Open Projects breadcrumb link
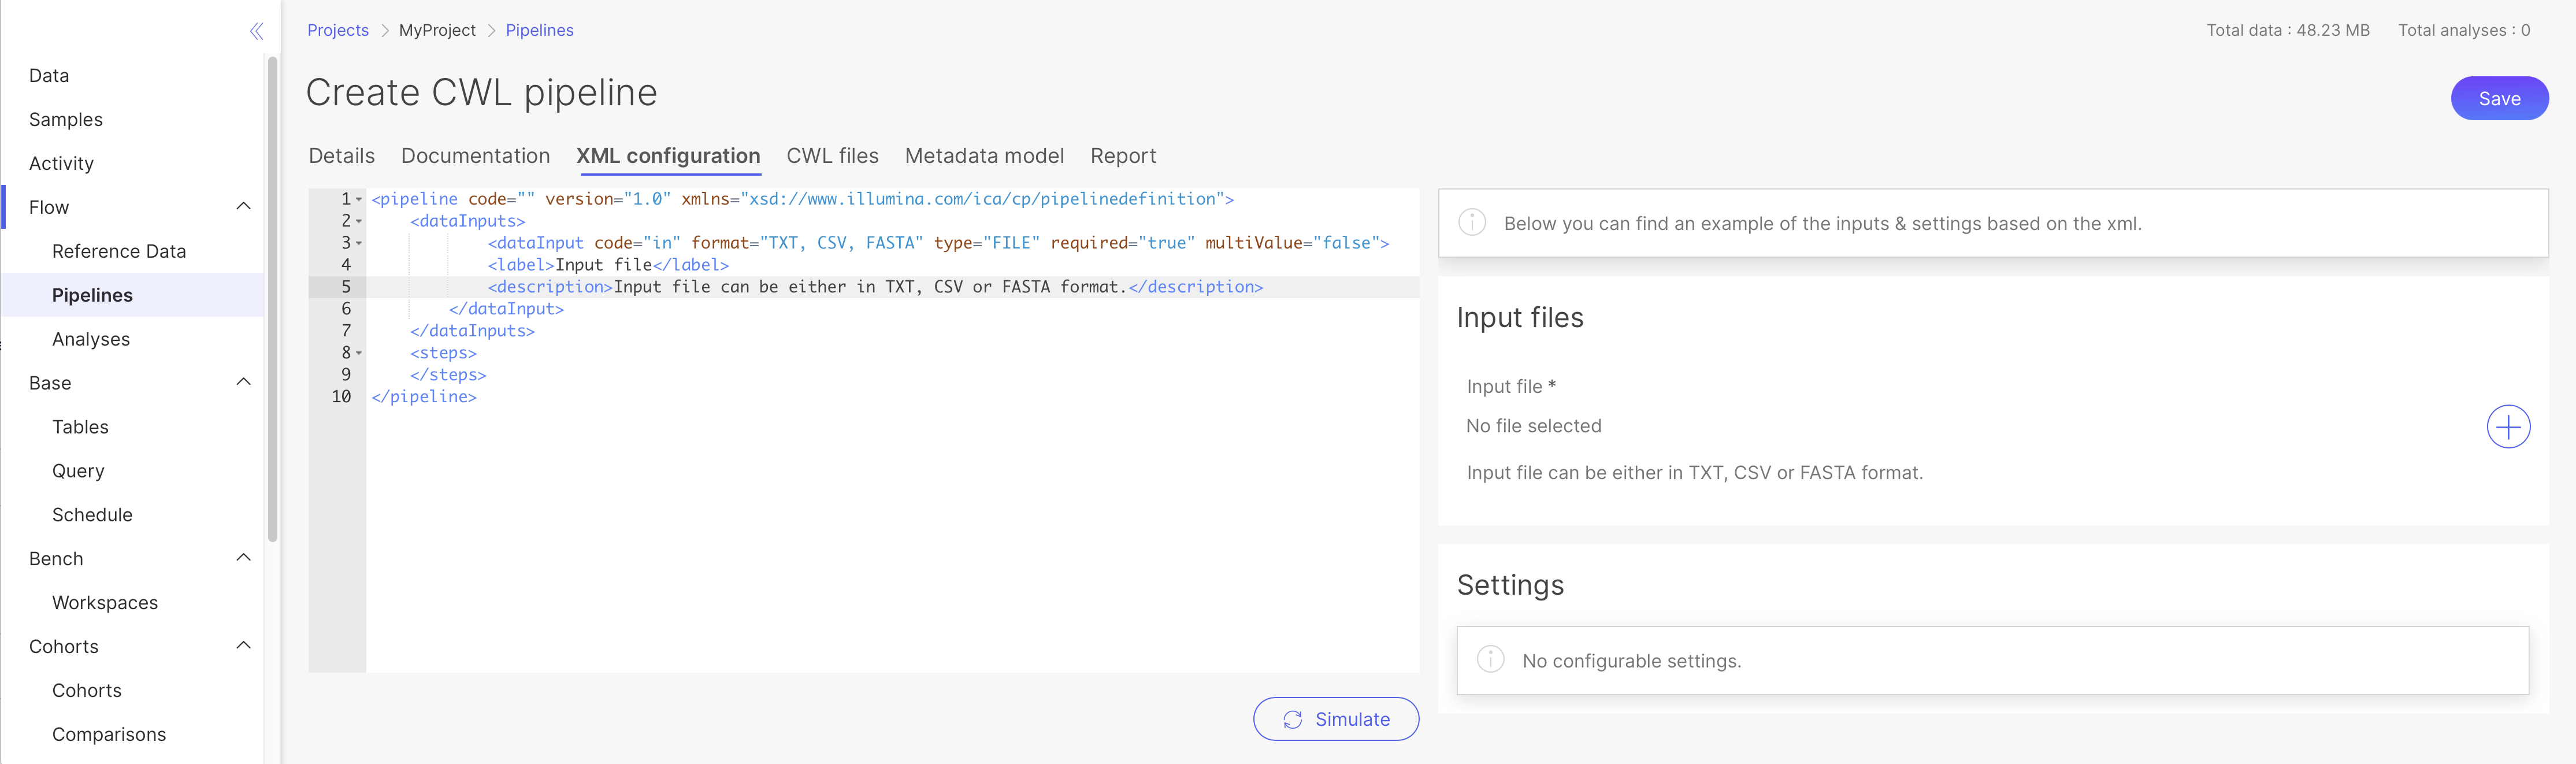Viewport: 2576px width, 764px height. 338,31
